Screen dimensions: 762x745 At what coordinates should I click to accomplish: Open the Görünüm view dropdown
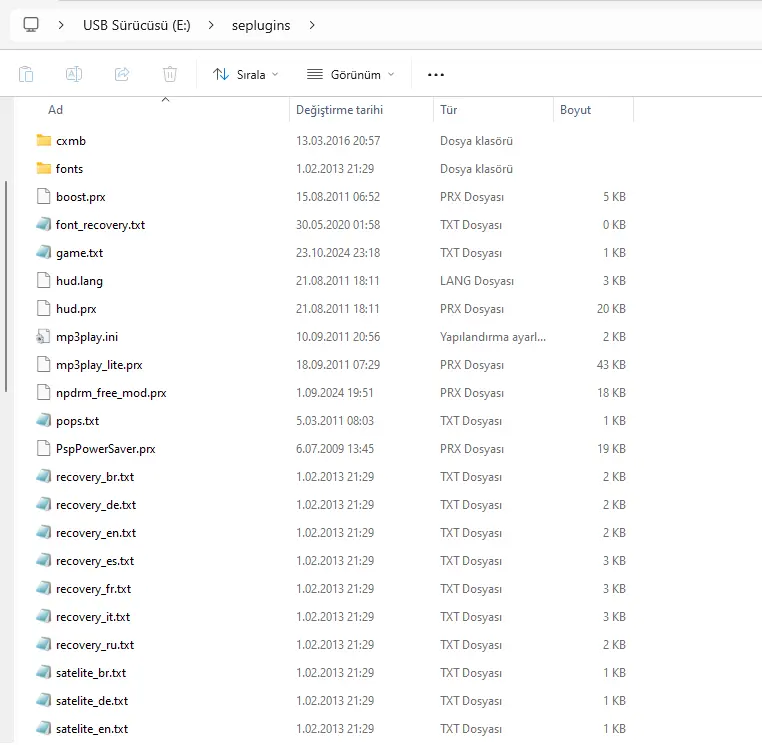click(x=350, y=74)
